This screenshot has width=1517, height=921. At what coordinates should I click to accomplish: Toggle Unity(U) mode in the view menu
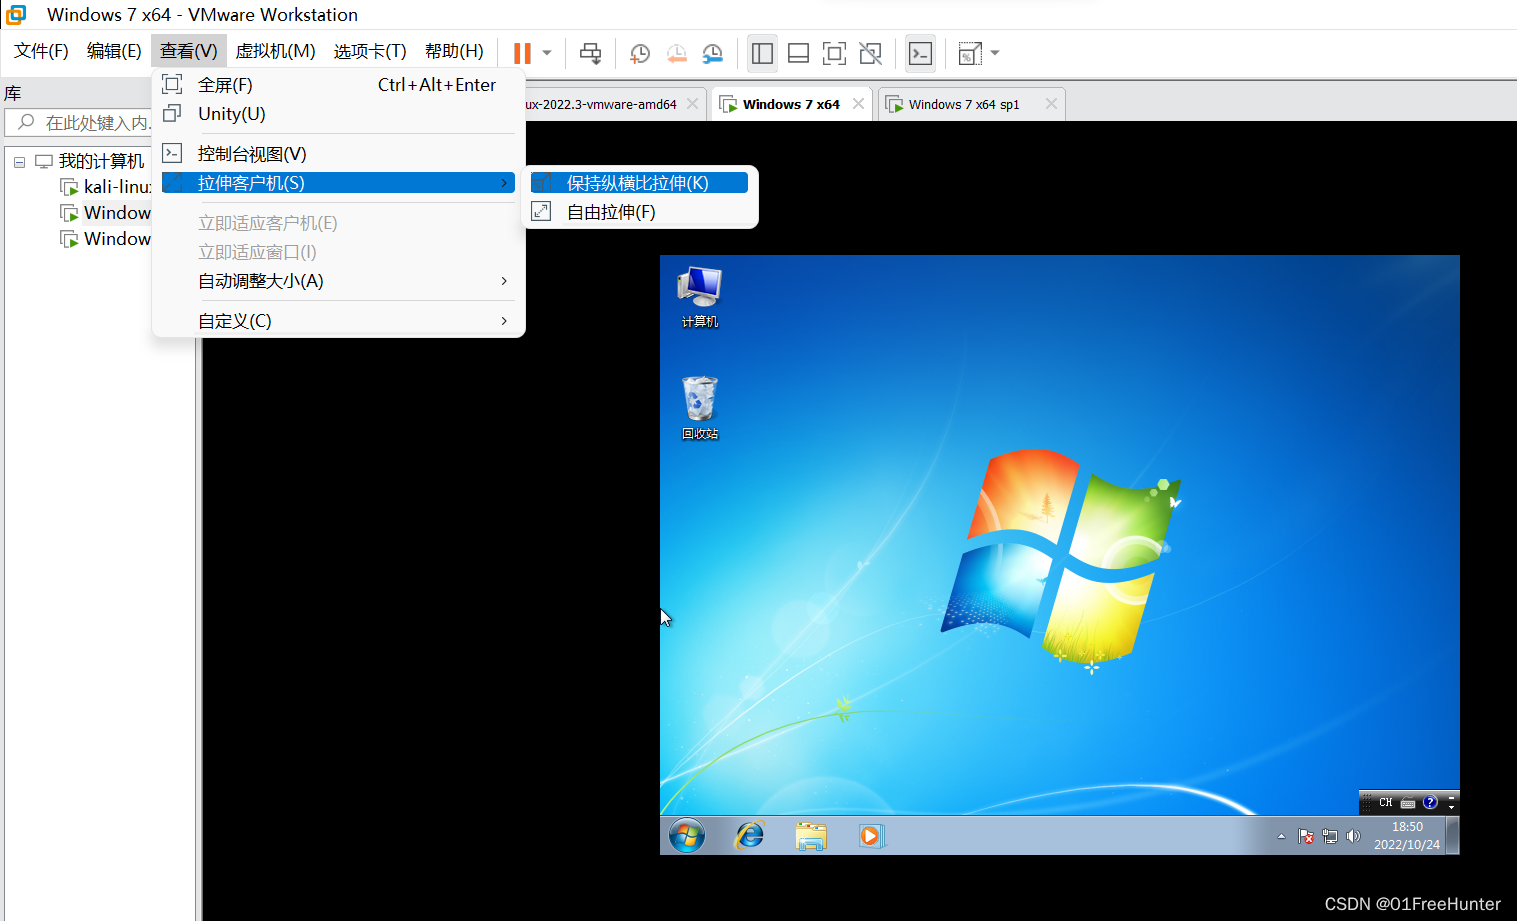[231, 113]
